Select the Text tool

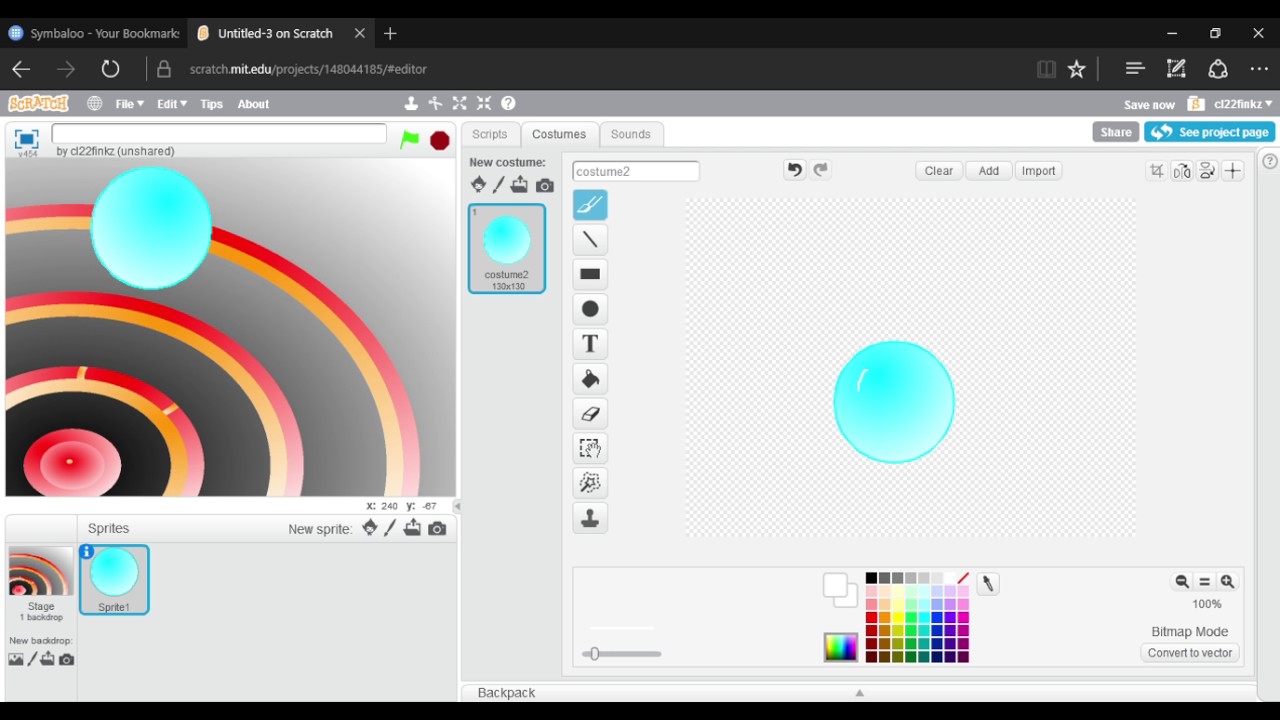[x=590, y=344]
